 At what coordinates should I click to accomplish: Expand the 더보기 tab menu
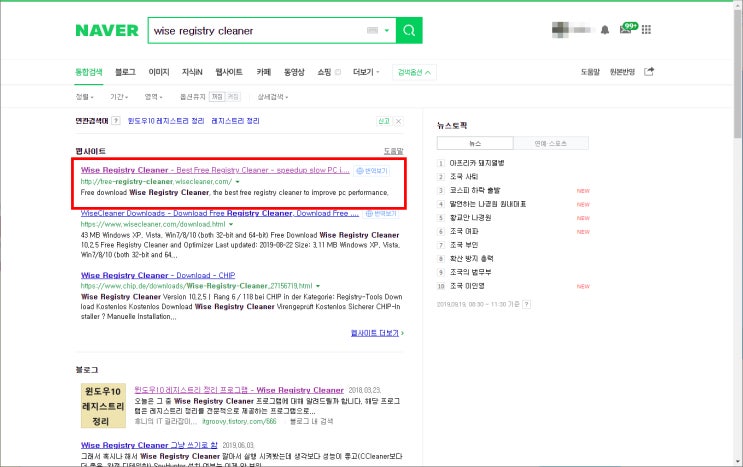(x=366, y=72)
